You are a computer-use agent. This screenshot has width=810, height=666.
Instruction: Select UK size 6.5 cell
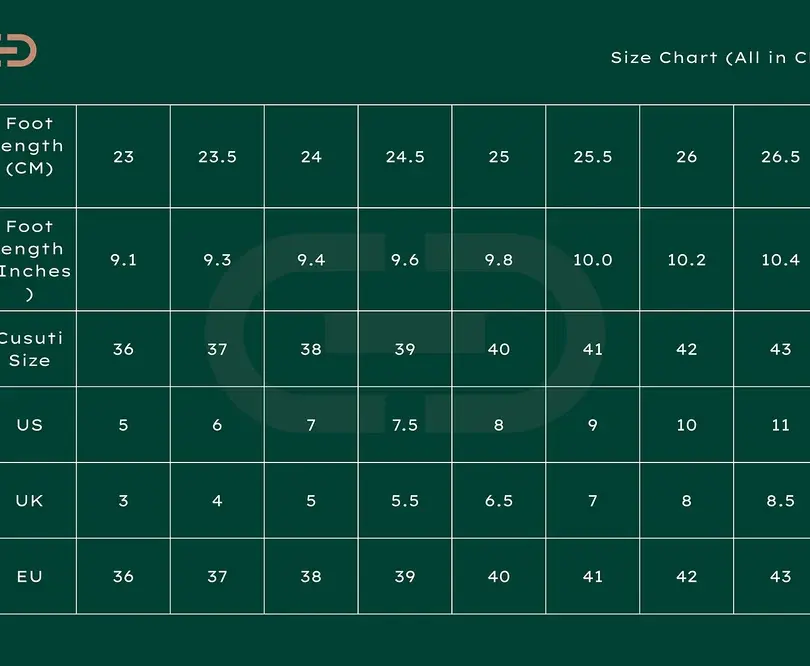pos(499,501)
